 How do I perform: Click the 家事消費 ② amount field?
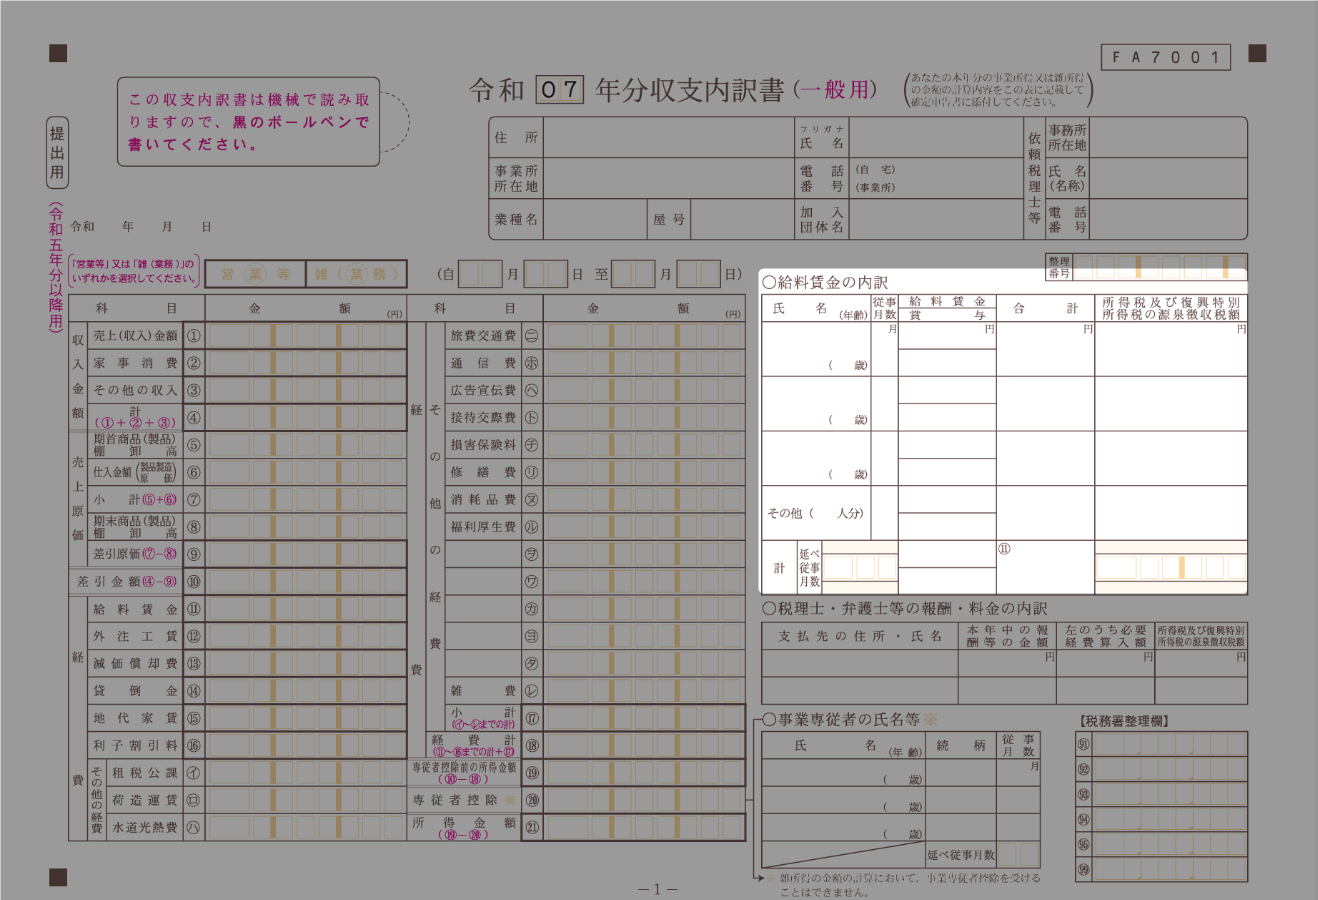tap(306, 363)
